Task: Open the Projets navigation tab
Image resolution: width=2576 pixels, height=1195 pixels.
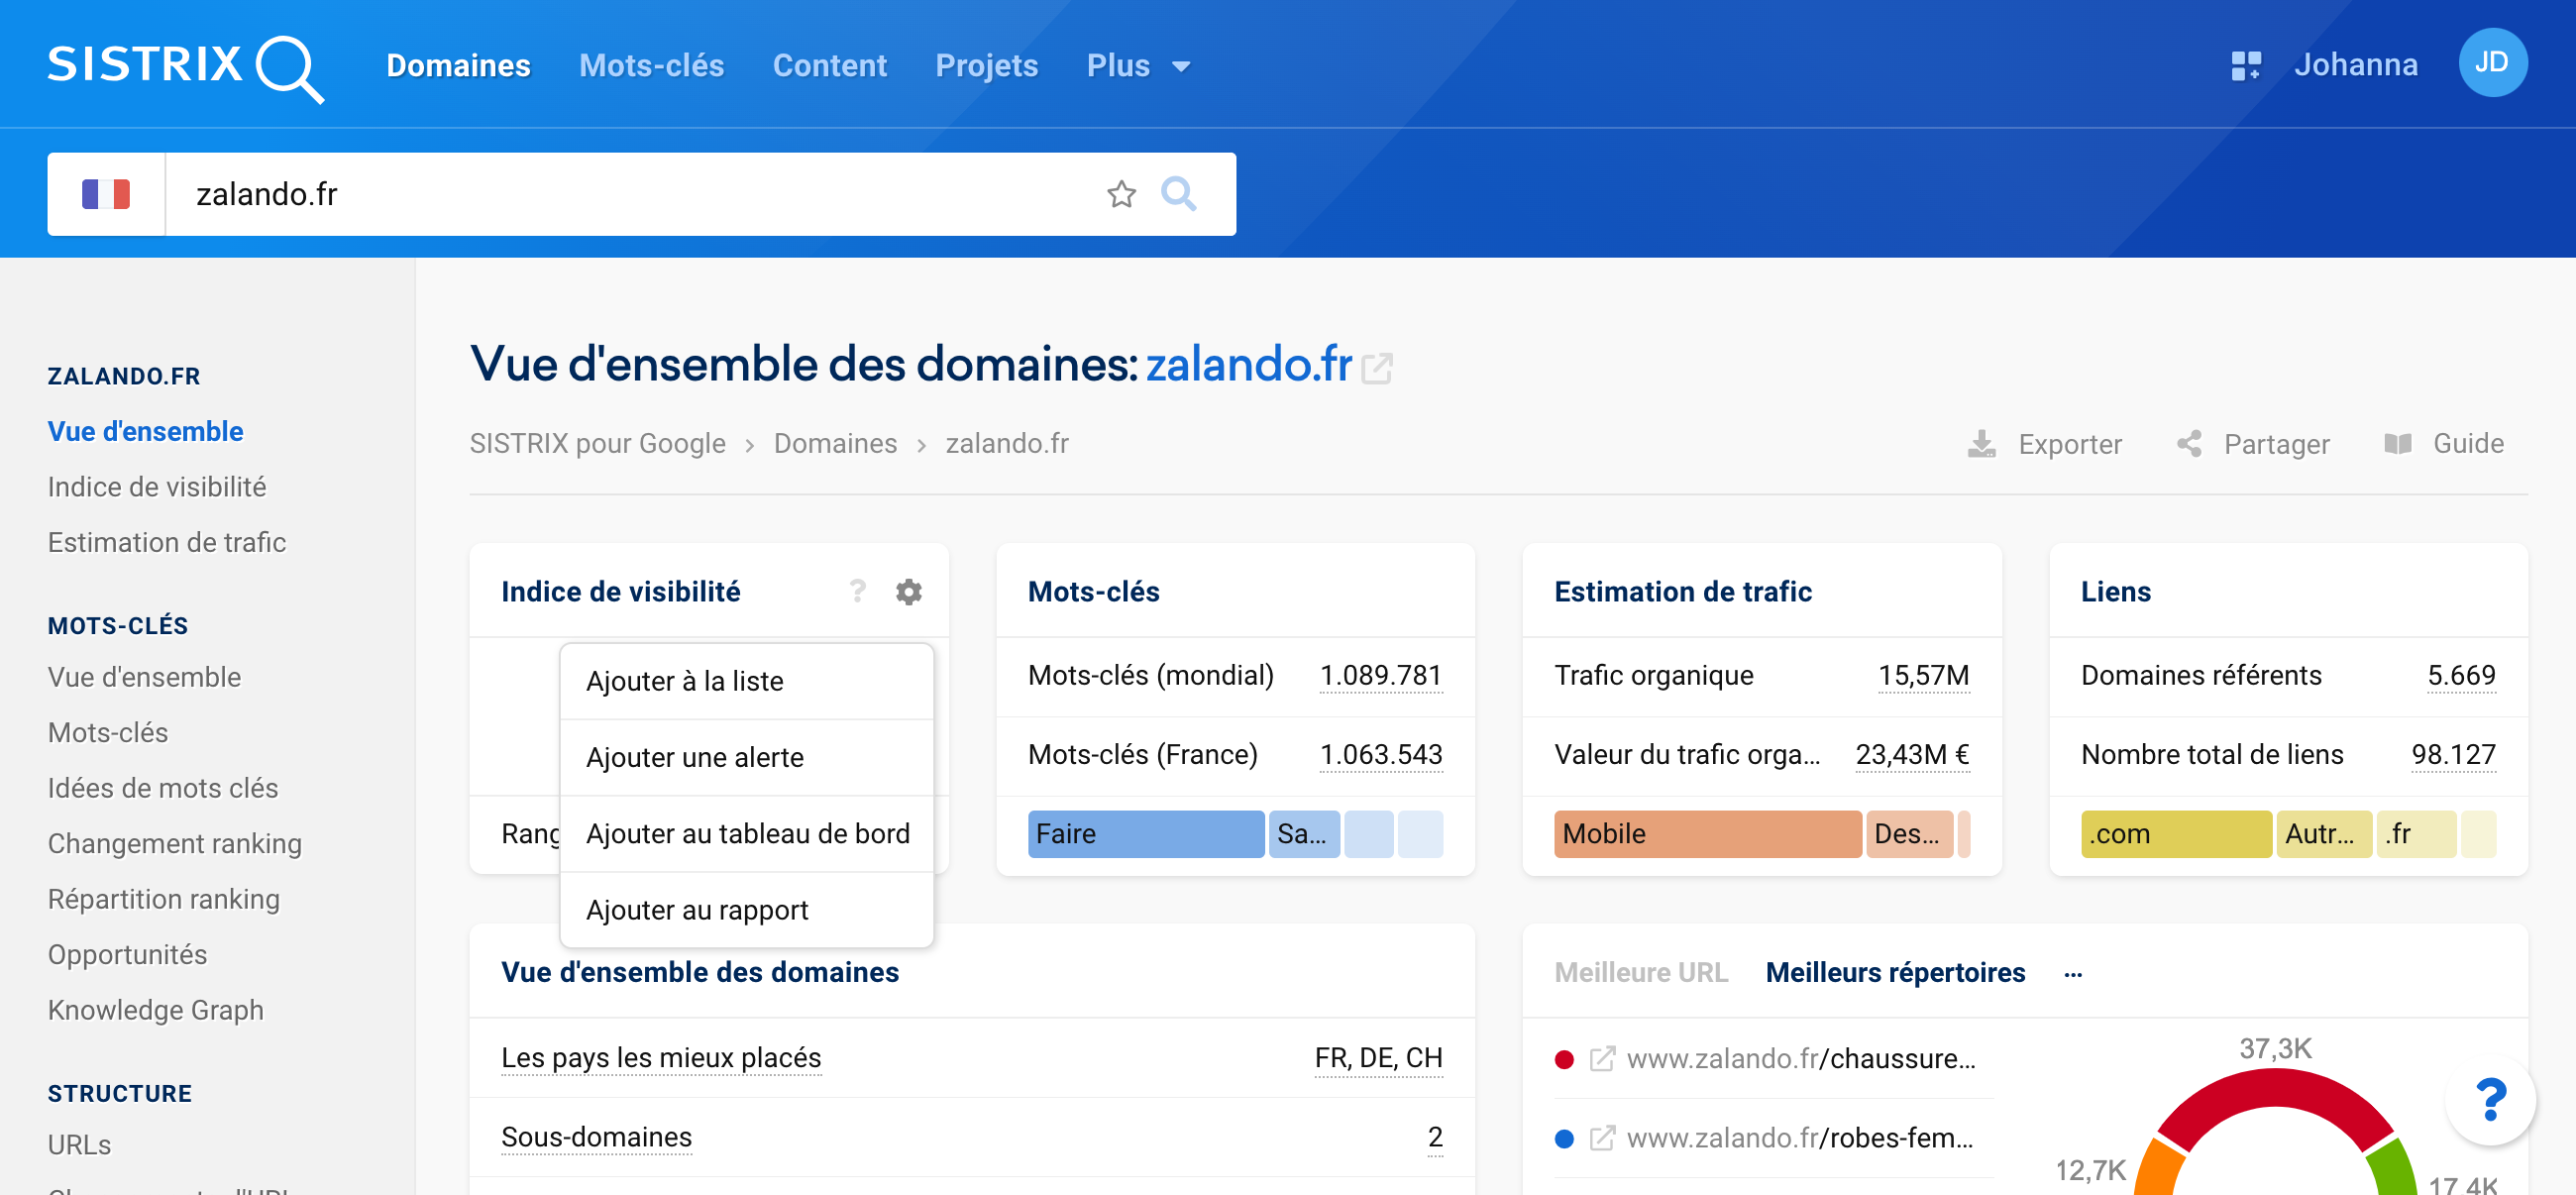Action: click(x=986, y=66)
